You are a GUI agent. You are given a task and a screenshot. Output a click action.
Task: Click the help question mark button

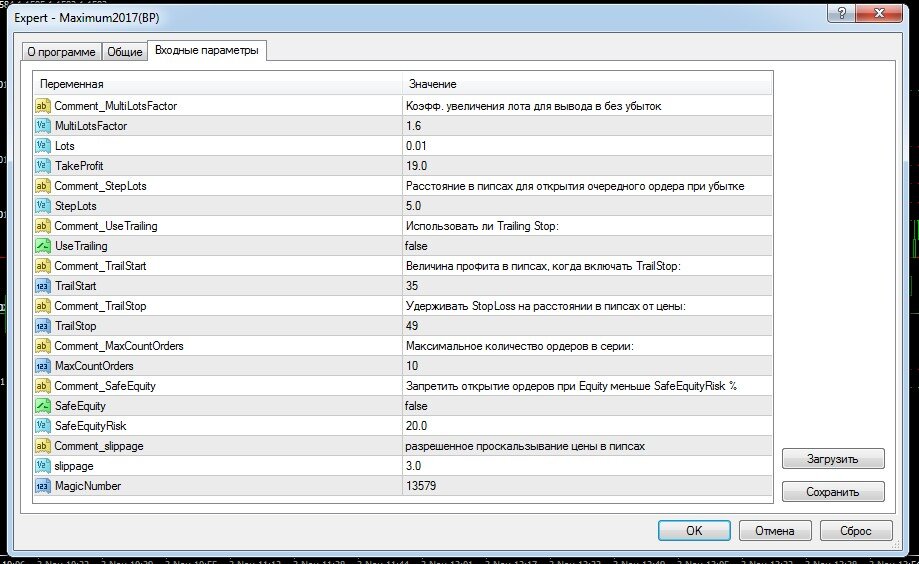pyautogui.click(x=842, y=13)
